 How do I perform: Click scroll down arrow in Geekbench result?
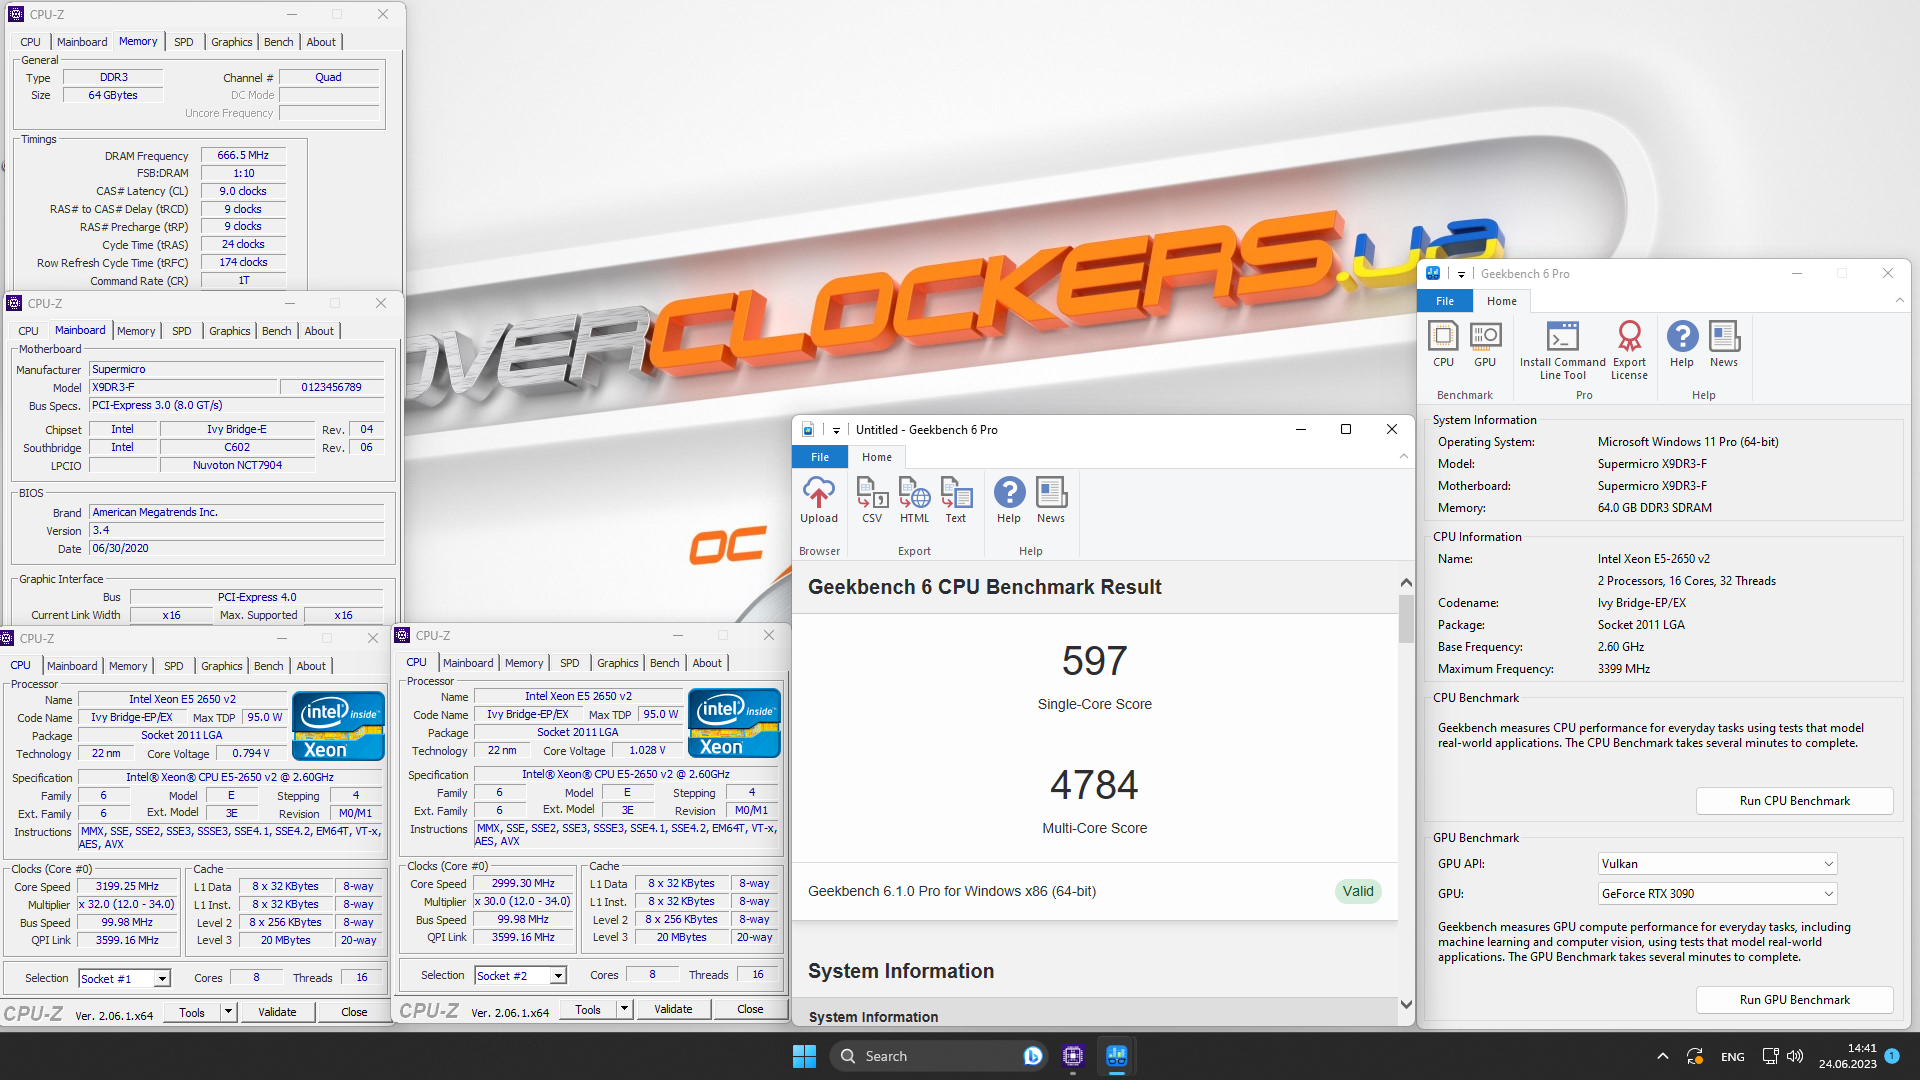pyautogui.click(x=1406, y=1005)
